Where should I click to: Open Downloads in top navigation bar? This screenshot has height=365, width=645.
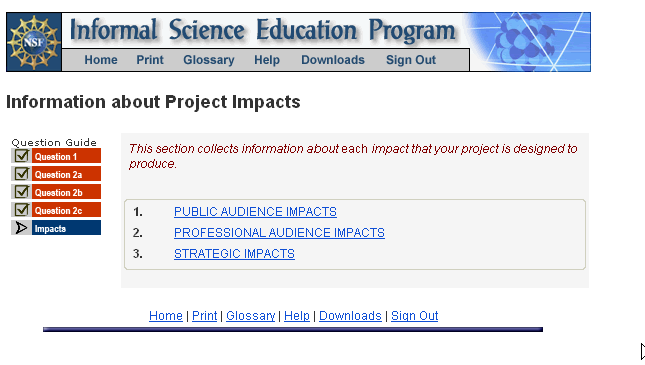tap(333, 60)
